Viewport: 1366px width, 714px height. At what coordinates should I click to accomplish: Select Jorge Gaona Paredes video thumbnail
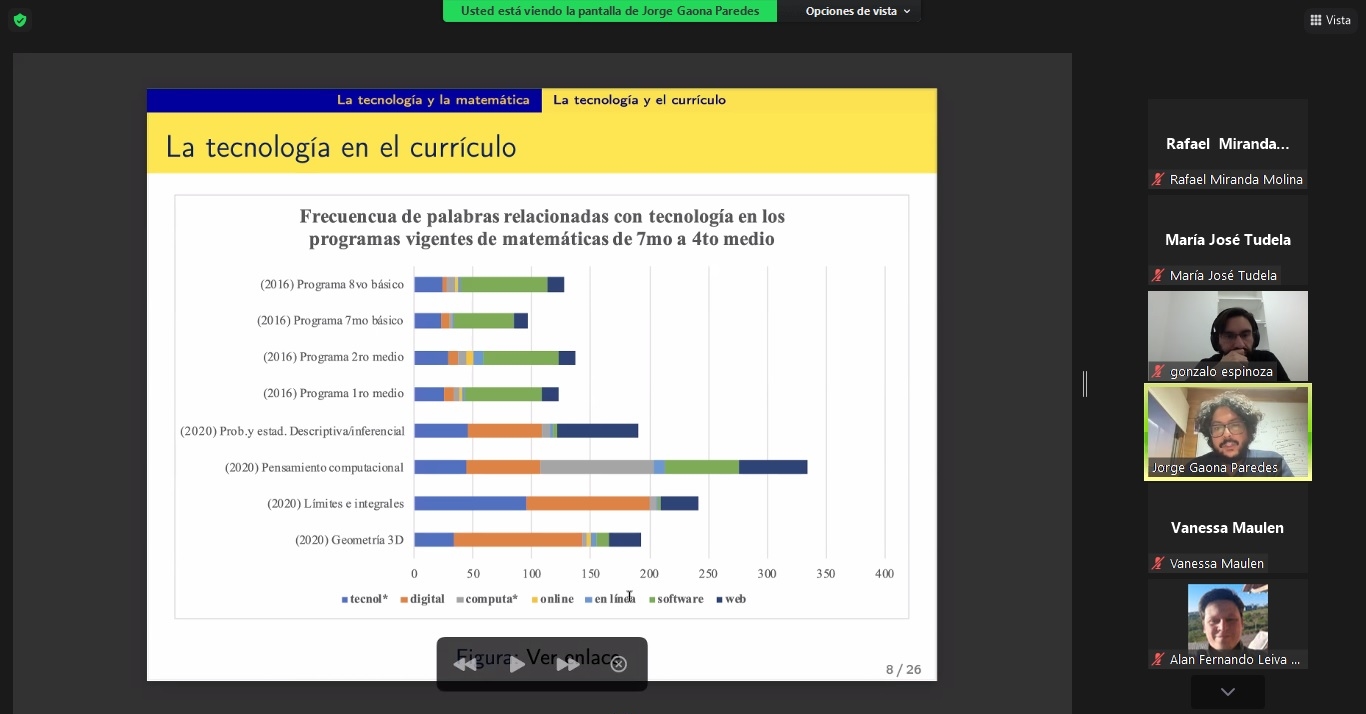coord(1228,432)
